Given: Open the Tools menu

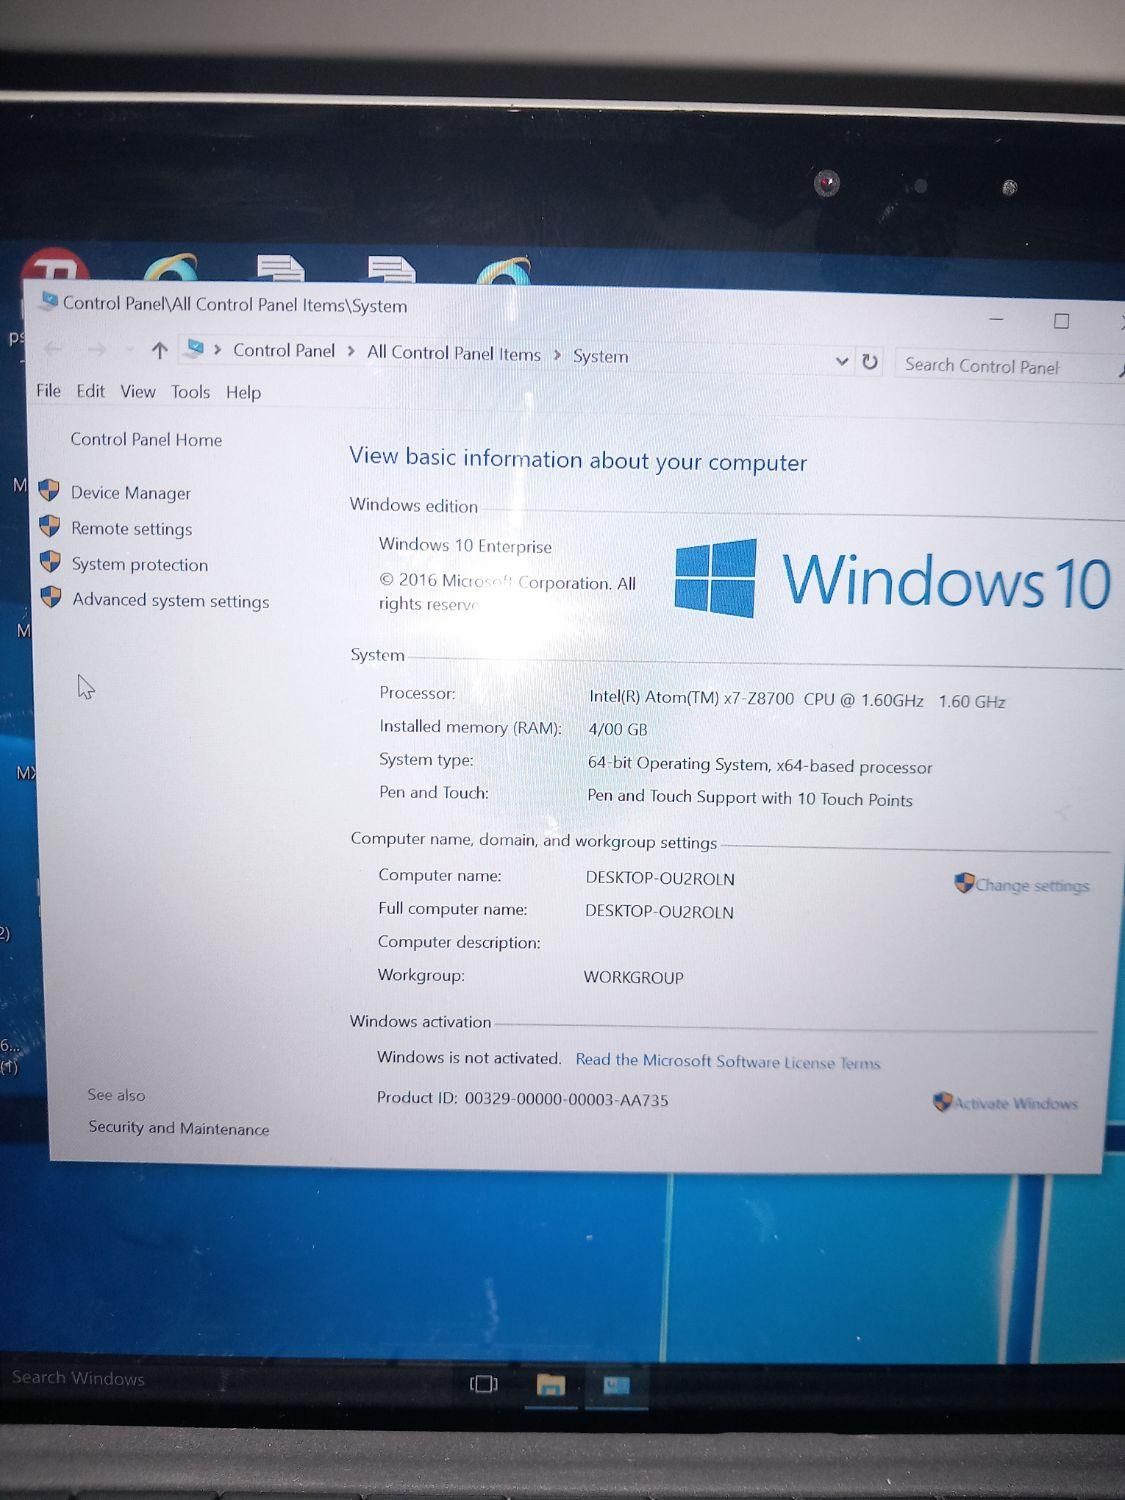Looking at the screenshot, I should [190, 392].
